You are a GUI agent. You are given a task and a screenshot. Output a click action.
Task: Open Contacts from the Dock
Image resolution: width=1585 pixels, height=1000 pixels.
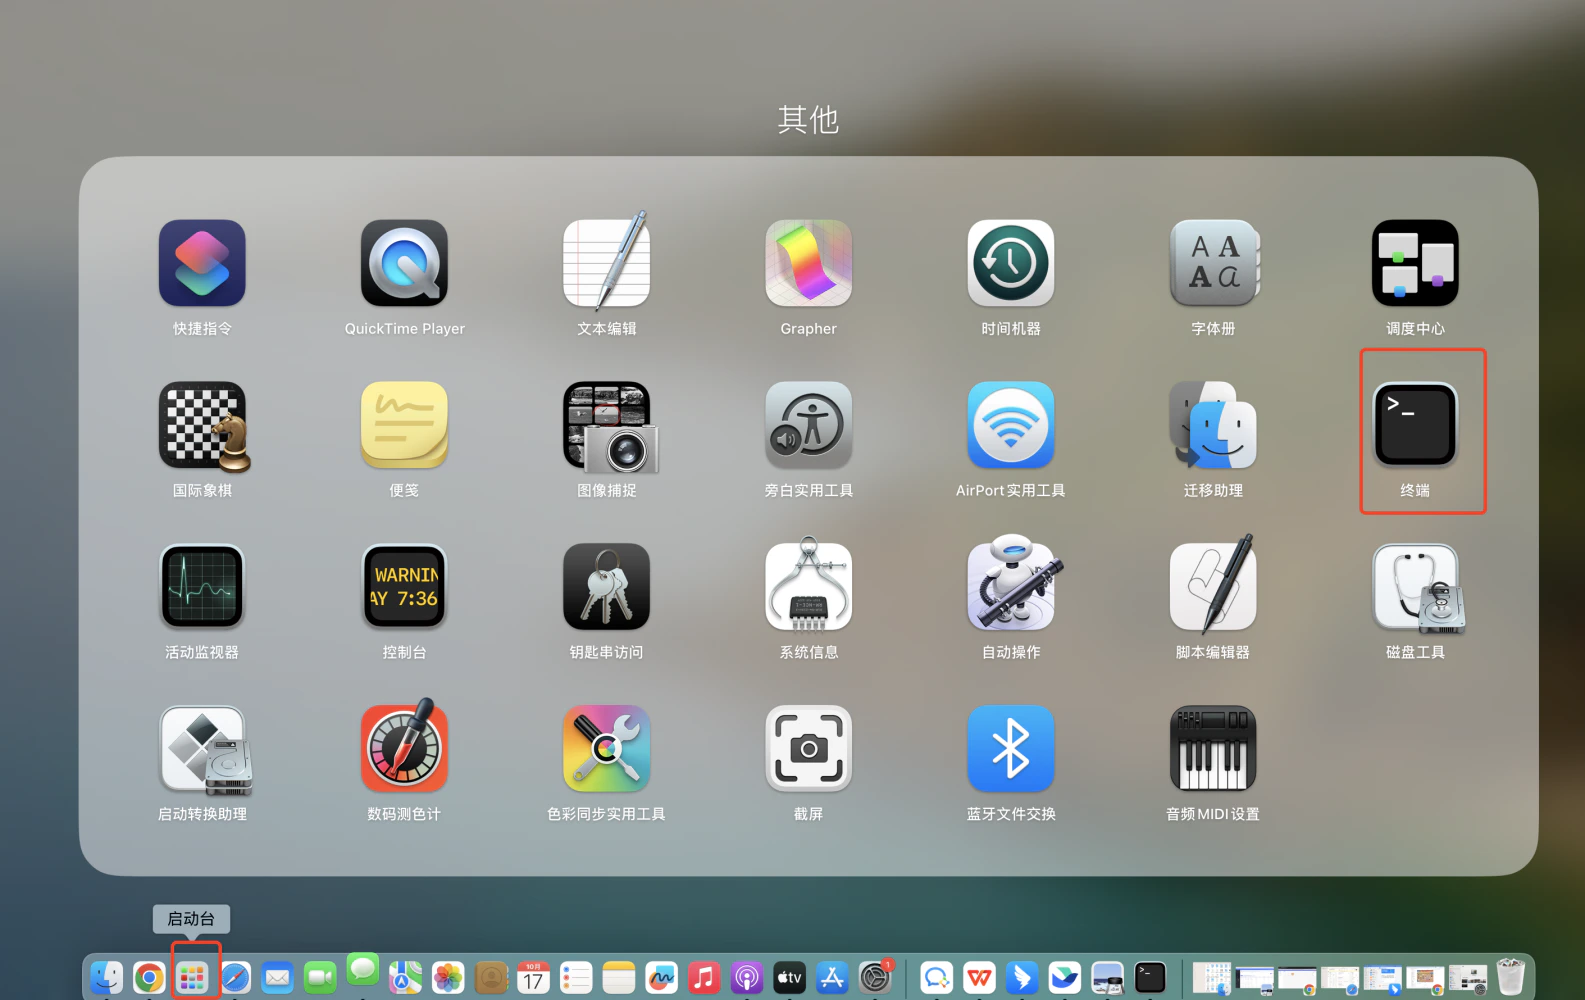491,977
